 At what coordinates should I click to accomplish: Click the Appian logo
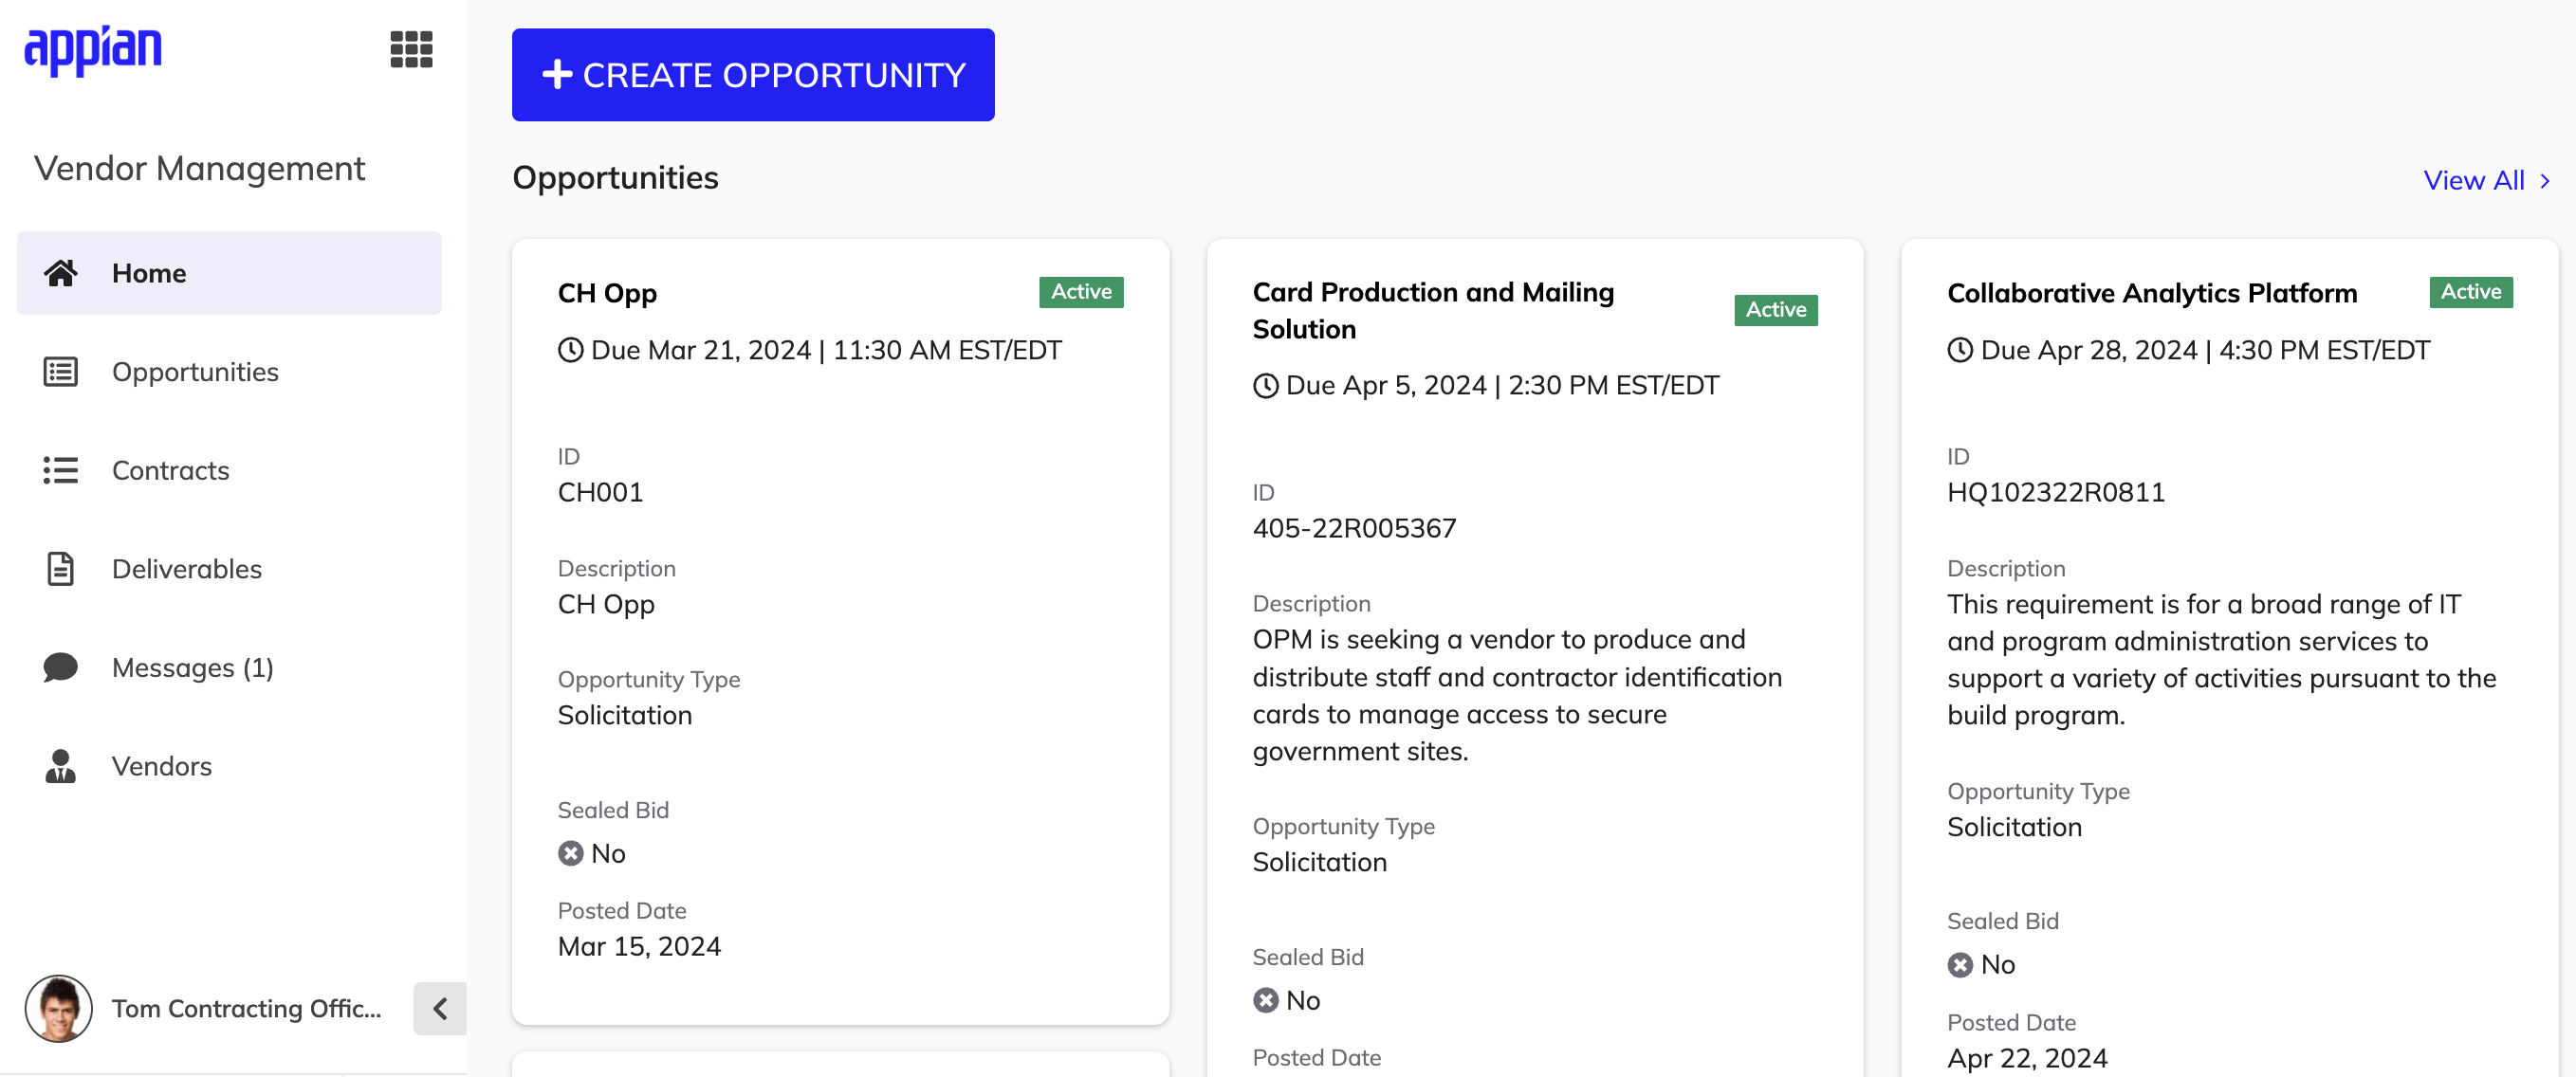click(x=93, y=49)
